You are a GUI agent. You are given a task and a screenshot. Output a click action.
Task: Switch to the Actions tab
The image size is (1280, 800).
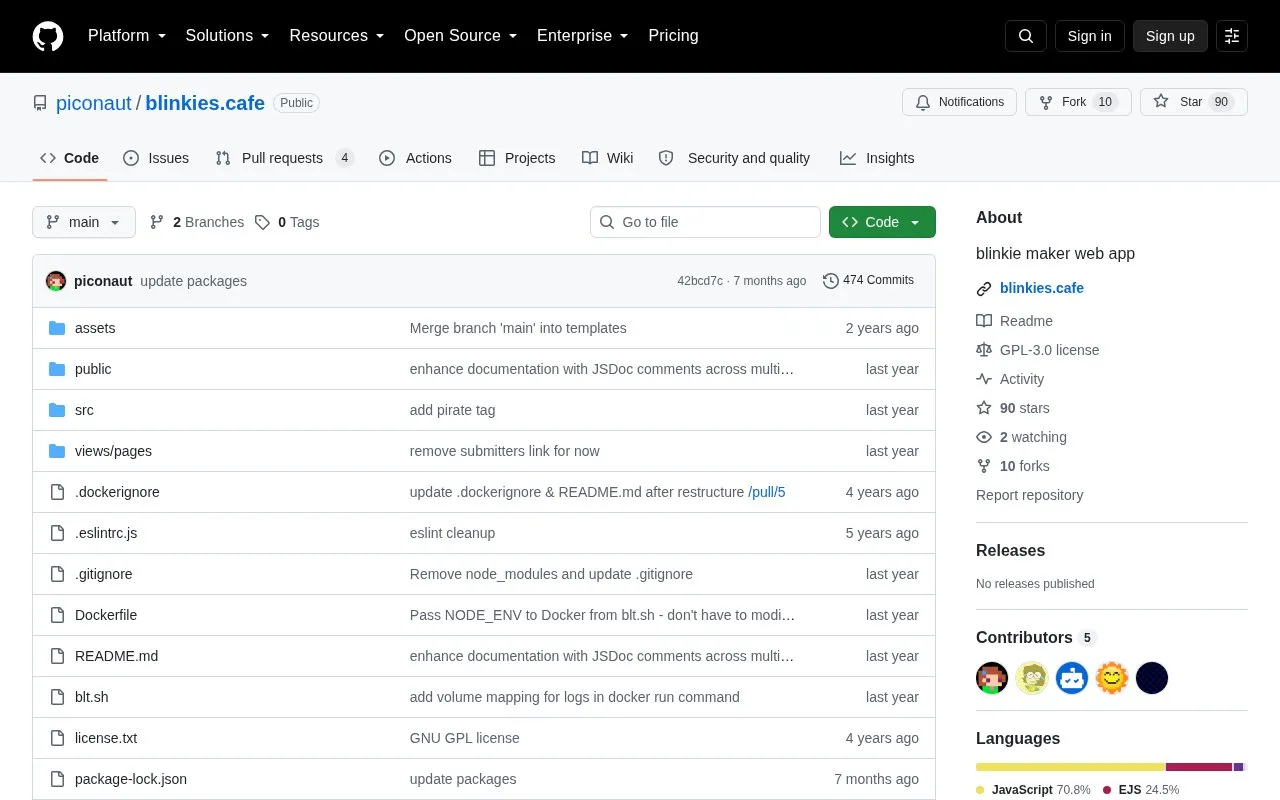pos(415,158)
